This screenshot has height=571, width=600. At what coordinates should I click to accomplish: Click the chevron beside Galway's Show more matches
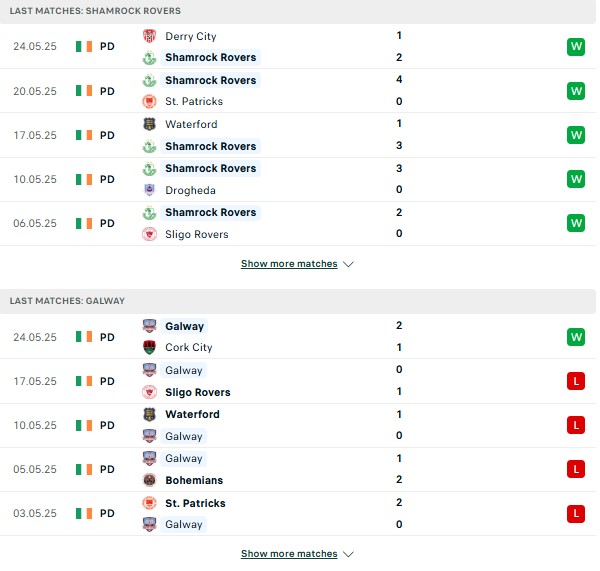click(x=348, y=554)
